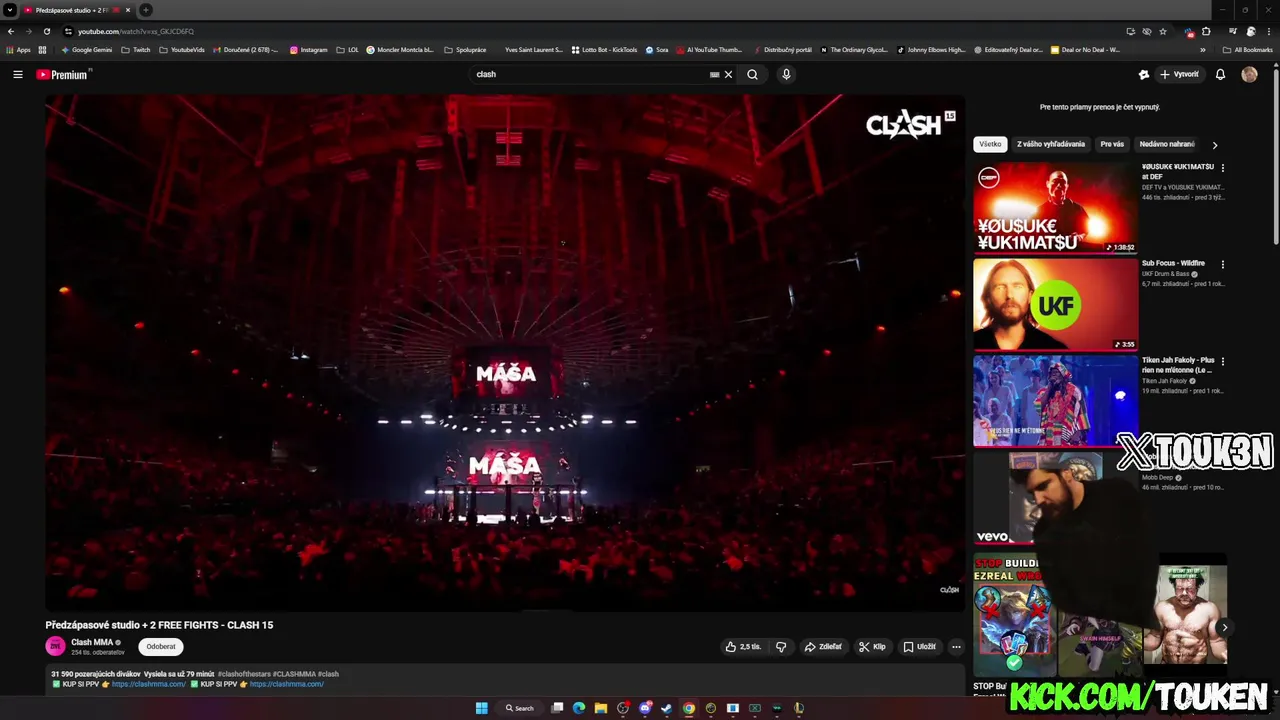Open the Clash MMA channel avatar

[x=55, y=646]
